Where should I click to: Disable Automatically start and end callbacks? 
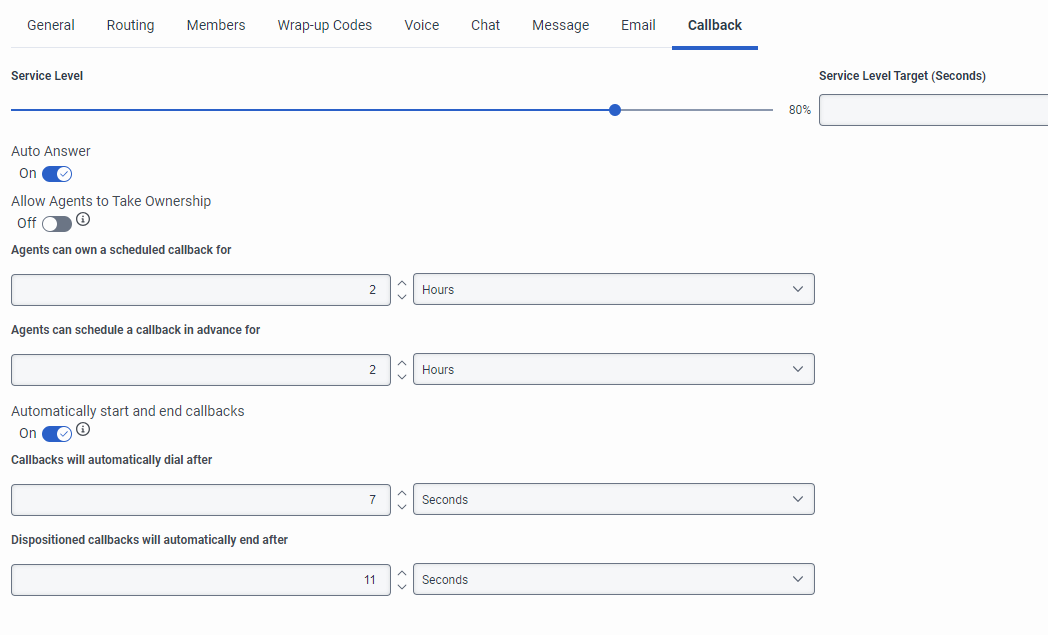point(57,434)
